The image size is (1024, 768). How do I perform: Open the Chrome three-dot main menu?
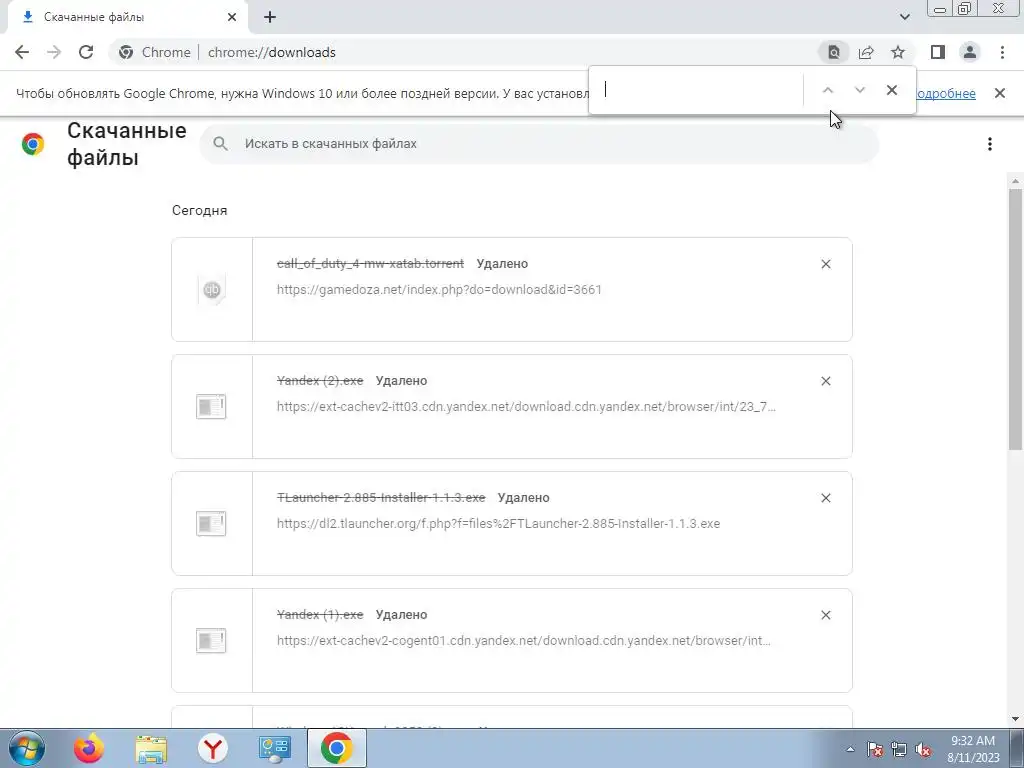[x=1002, y=52]
